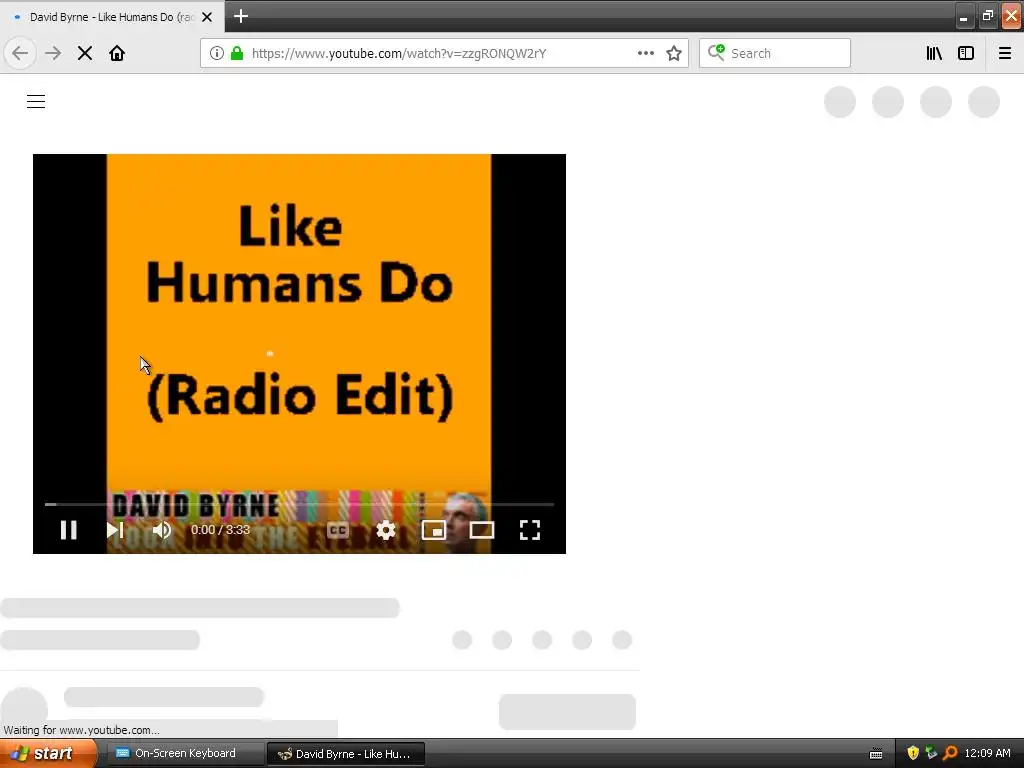Pause the video with the pause button
Screen dimensions: 1024x768
click(69, 530)
